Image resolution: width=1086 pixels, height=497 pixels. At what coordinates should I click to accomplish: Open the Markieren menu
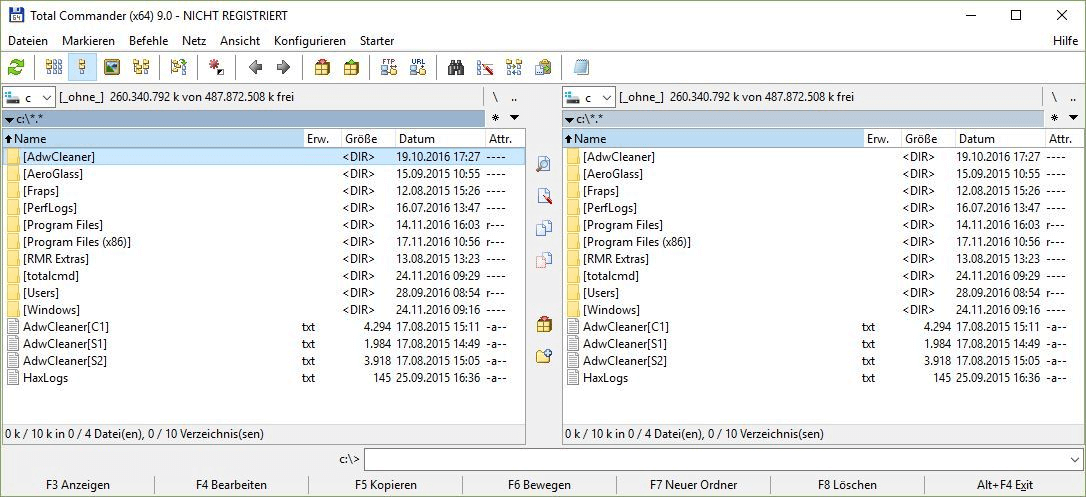click(89, 41)
